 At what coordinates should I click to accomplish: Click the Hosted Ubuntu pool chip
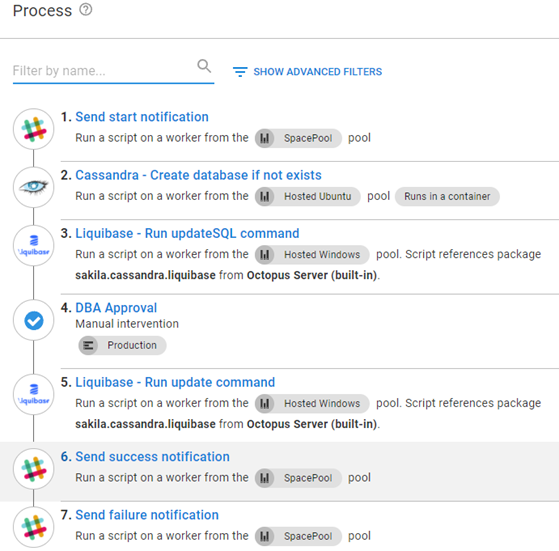tap(308, 196)
